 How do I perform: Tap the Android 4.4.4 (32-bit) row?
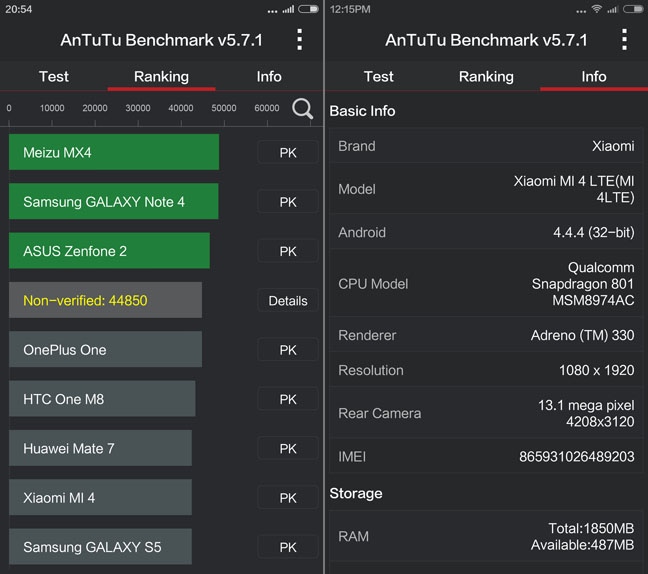[x=486, y=232]
